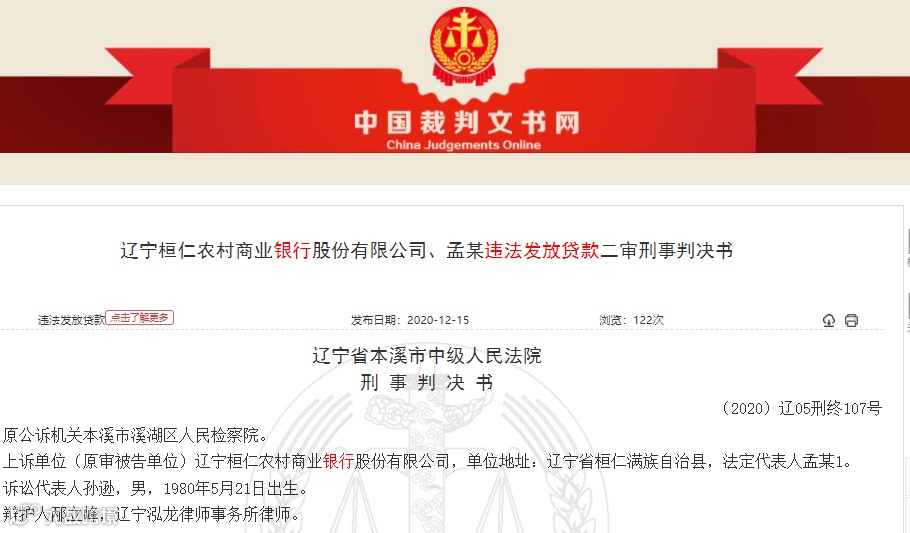910x533 pixels.
Task: Click the 辽宁省本溪市中级人民法院 court heading
Action: pos(427,355)
